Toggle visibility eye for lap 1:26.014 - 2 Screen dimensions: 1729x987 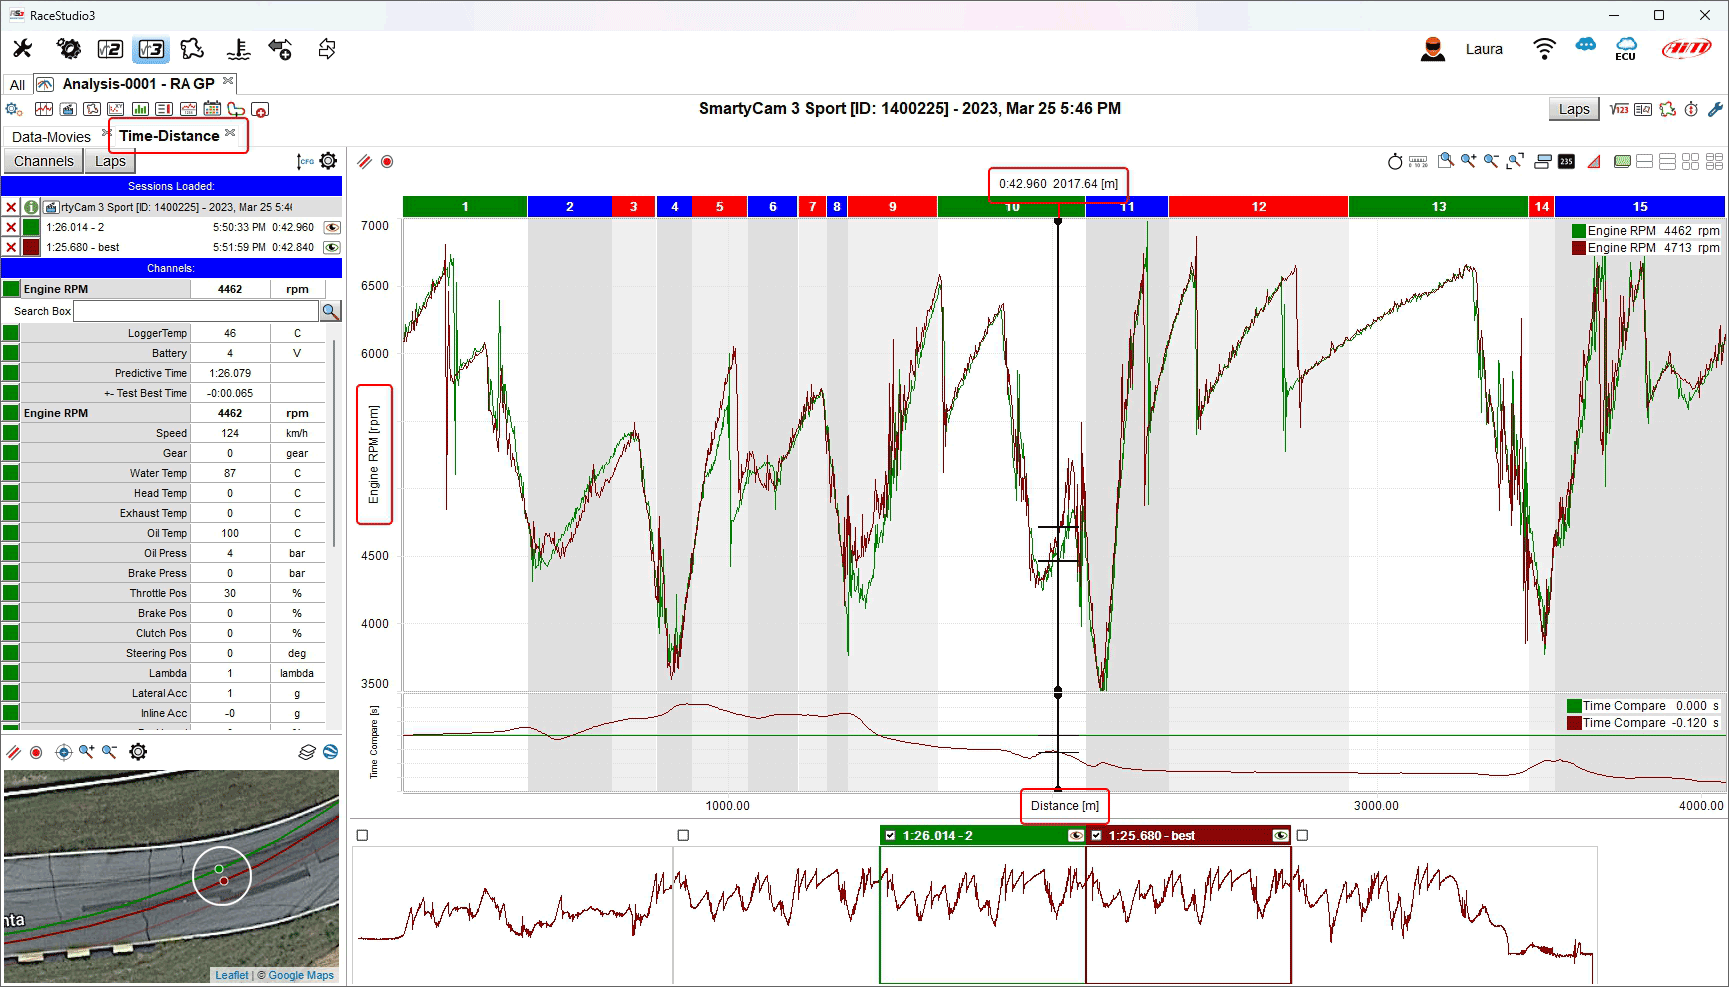pos(332,227)
